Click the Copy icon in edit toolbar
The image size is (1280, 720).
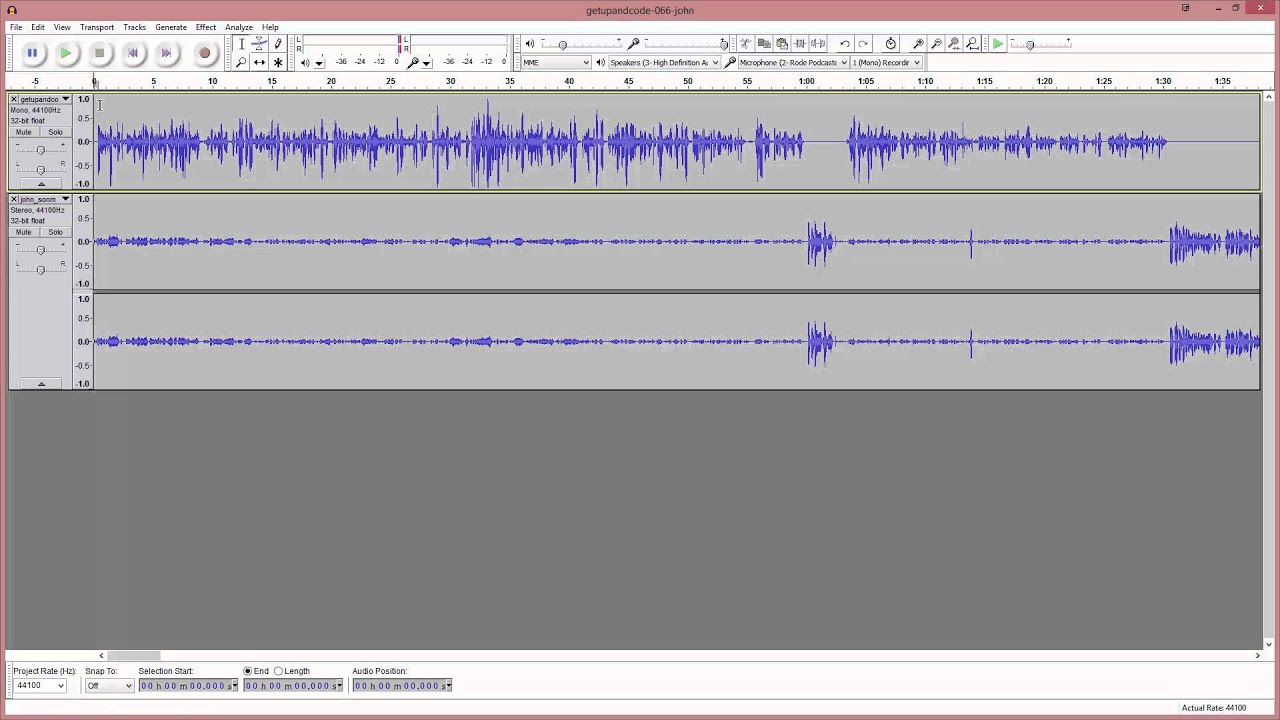[764, 44]
